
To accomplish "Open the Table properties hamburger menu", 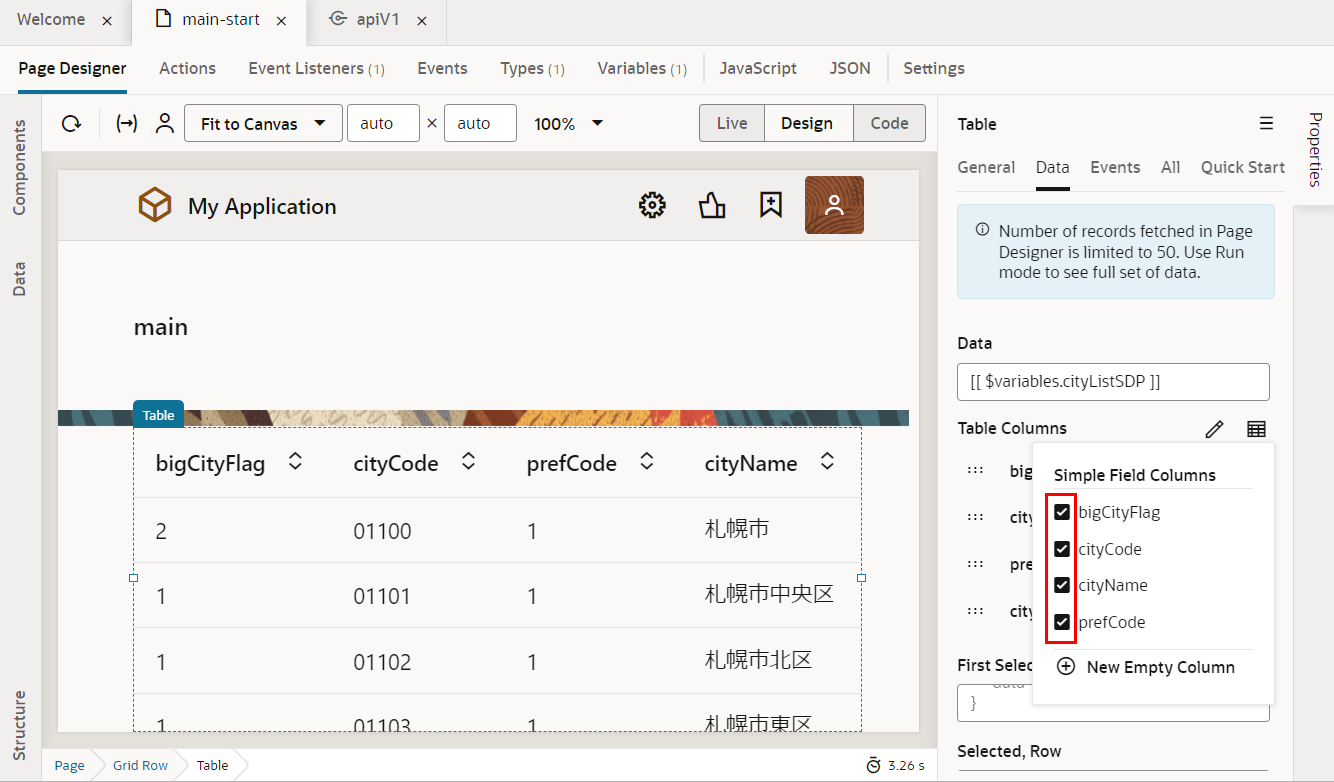I will coord(1266,124).
